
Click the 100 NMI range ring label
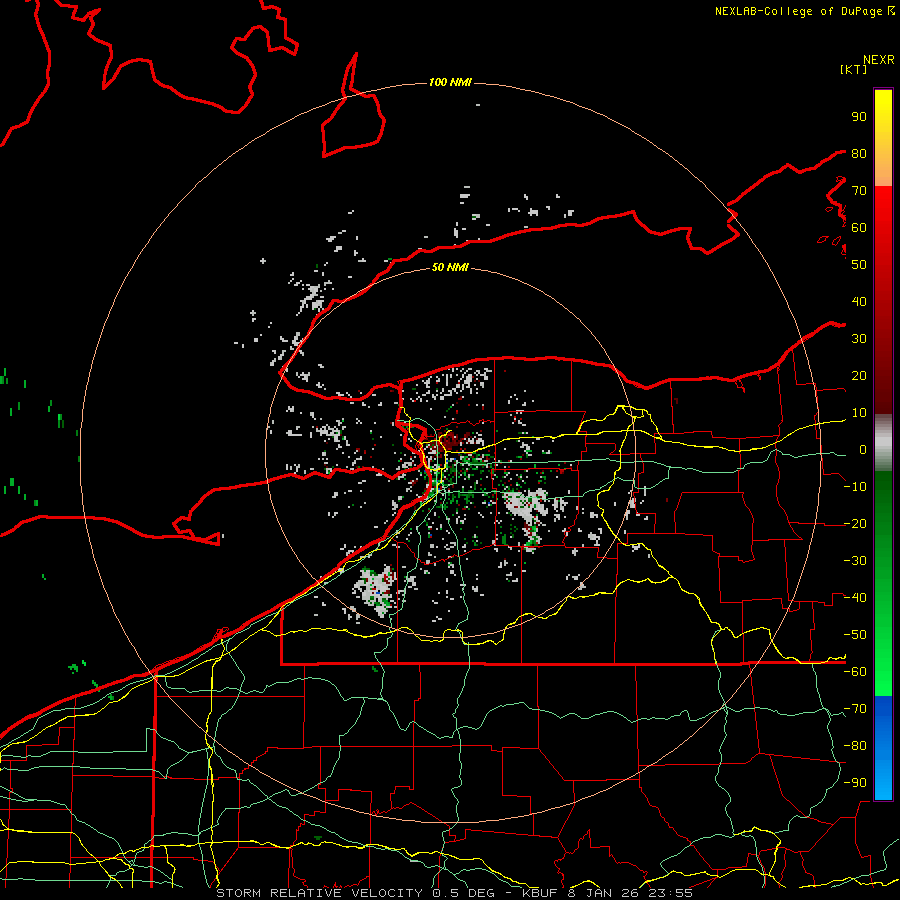pos(450,82)
